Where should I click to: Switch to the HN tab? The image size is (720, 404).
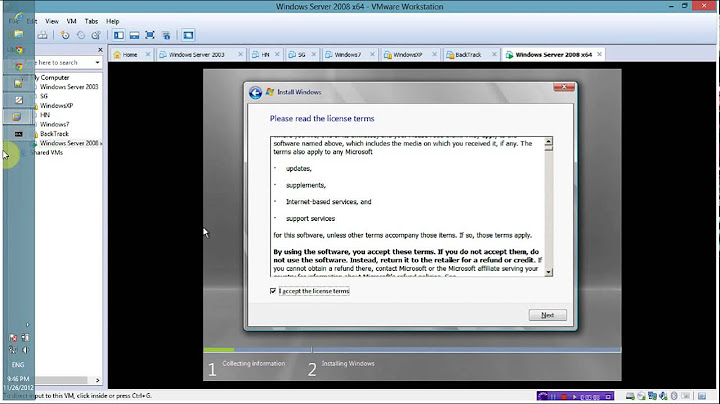[265, 55]
